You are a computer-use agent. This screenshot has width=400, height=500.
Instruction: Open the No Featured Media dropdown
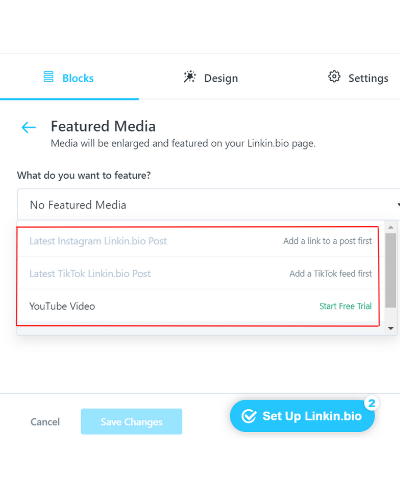[x=209, y=205]
